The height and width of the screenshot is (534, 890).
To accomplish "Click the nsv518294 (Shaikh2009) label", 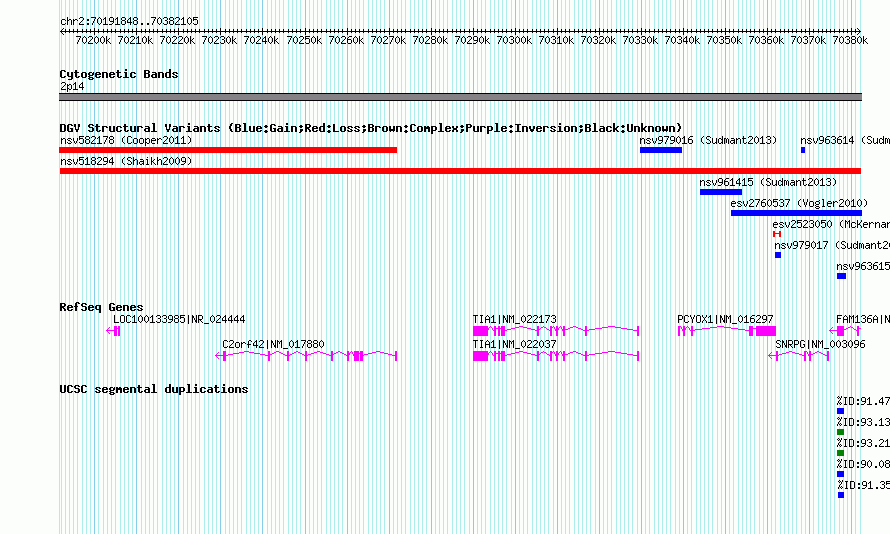I will [126, 161].
